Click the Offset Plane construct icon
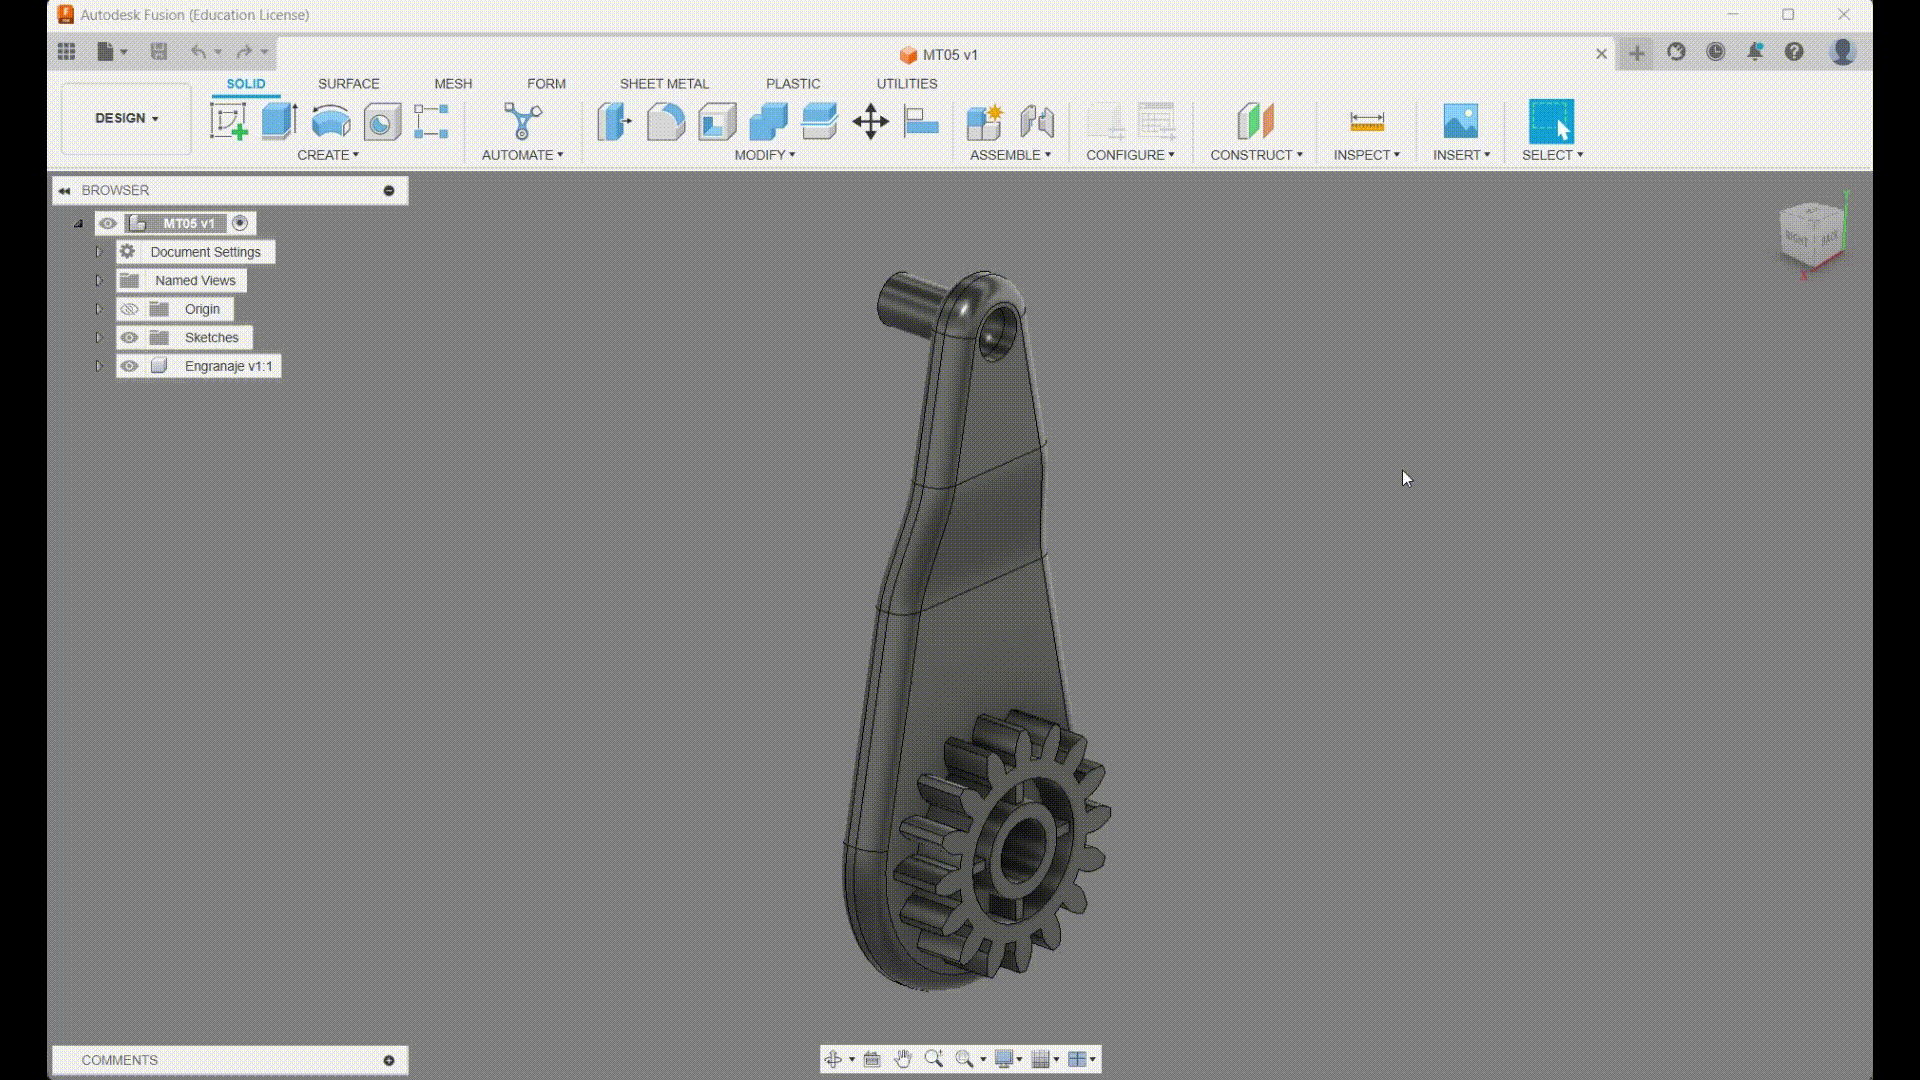Image resolution: width=1920 pixels, height=1080 pixels. [1256, 121]
